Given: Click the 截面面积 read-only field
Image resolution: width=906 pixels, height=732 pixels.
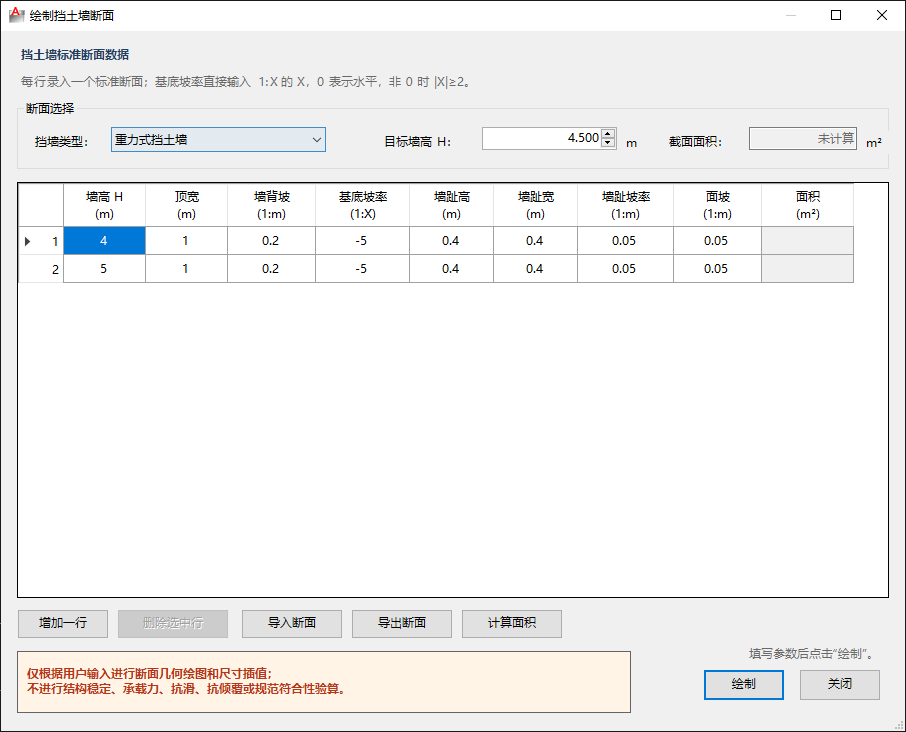Looking at the screenshot, I should coord(803,139).
